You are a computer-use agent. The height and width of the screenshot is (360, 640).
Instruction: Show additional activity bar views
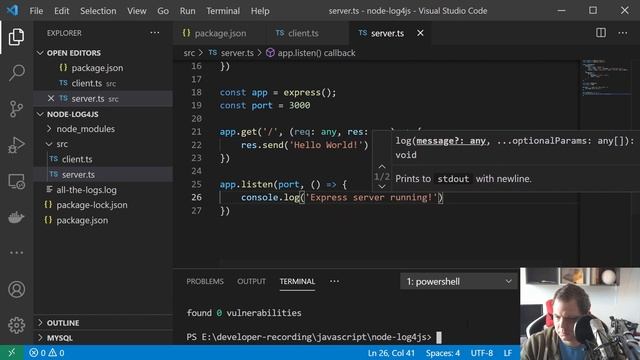(16, 253)
